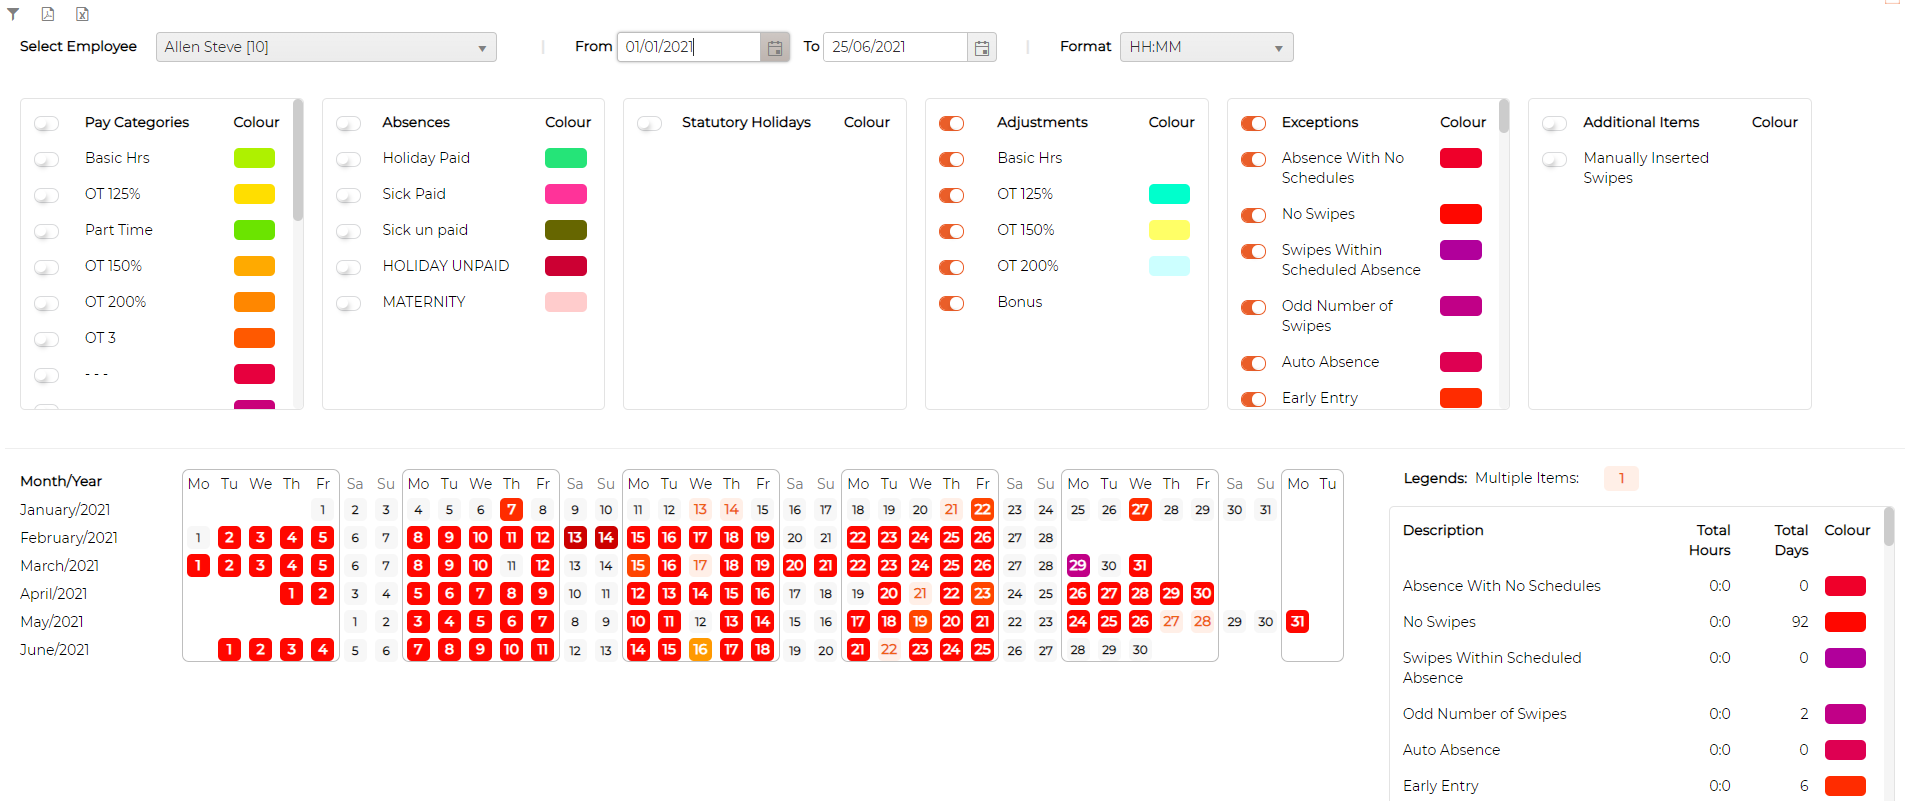
Task: Click the OT 125% adjustment colour swatch
Action: (1169, 194)
